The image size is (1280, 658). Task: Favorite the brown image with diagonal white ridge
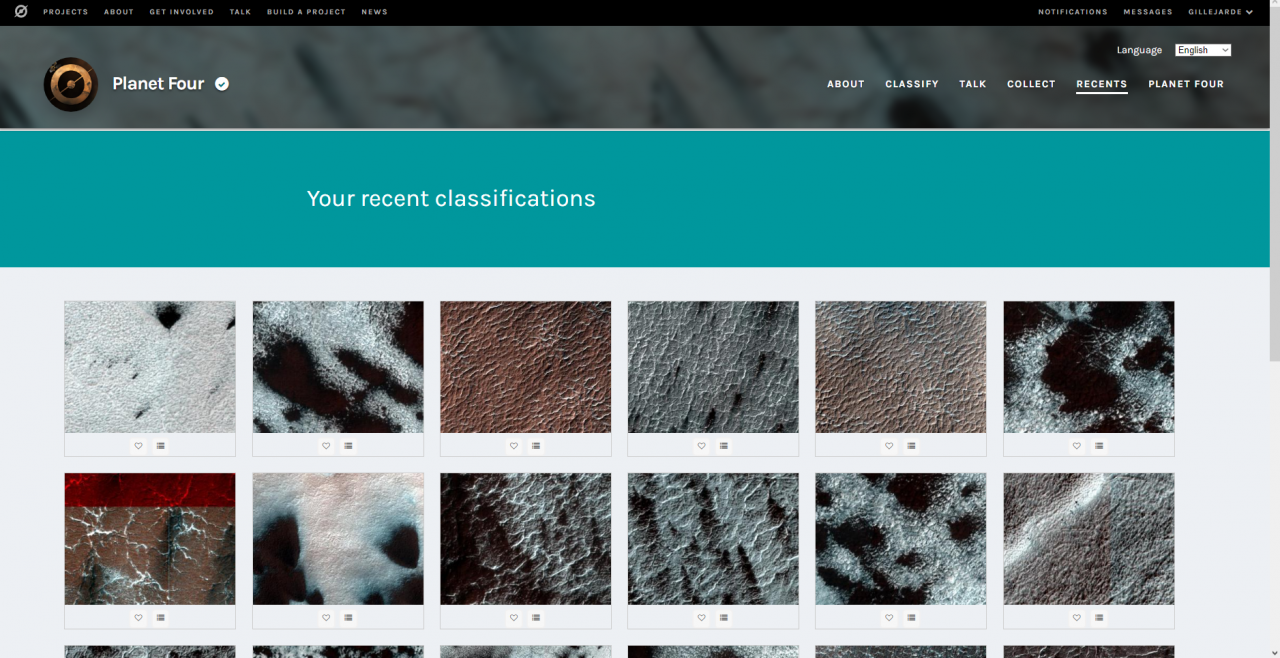click(1077, 618)
